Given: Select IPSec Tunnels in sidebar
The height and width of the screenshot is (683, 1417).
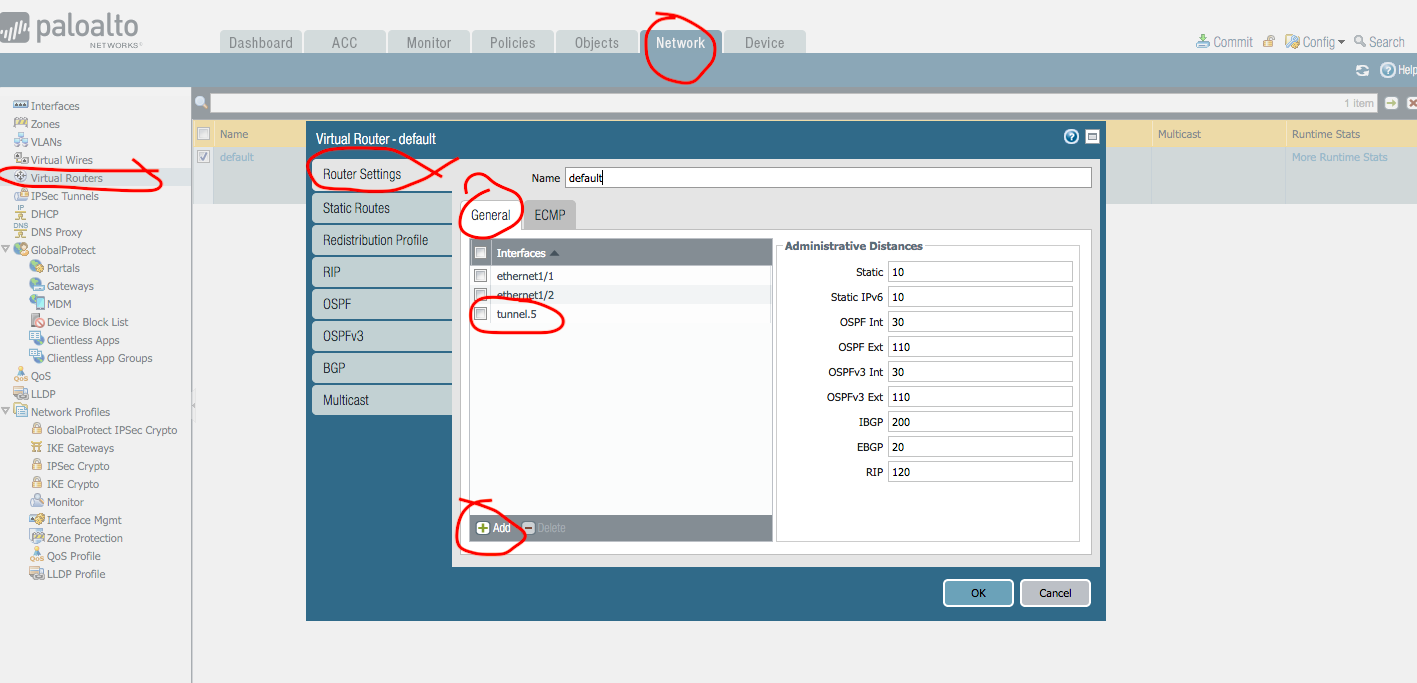Looking at the screenshot, I should [64, 196].
